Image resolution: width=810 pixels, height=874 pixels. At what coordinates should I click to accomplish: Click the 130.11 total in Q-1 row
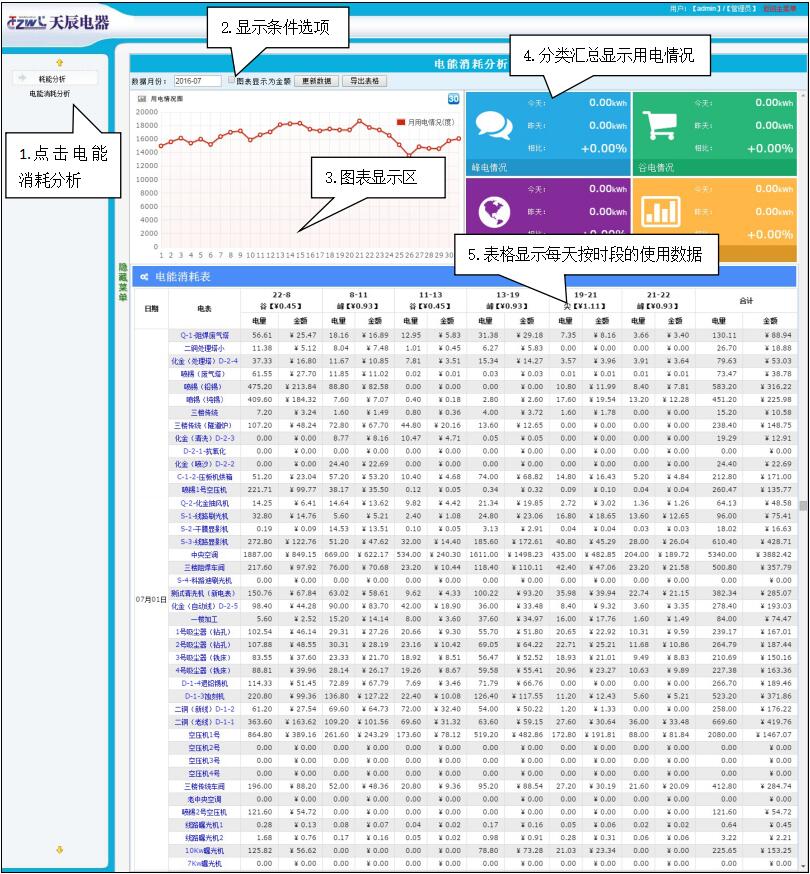(724, 336)
